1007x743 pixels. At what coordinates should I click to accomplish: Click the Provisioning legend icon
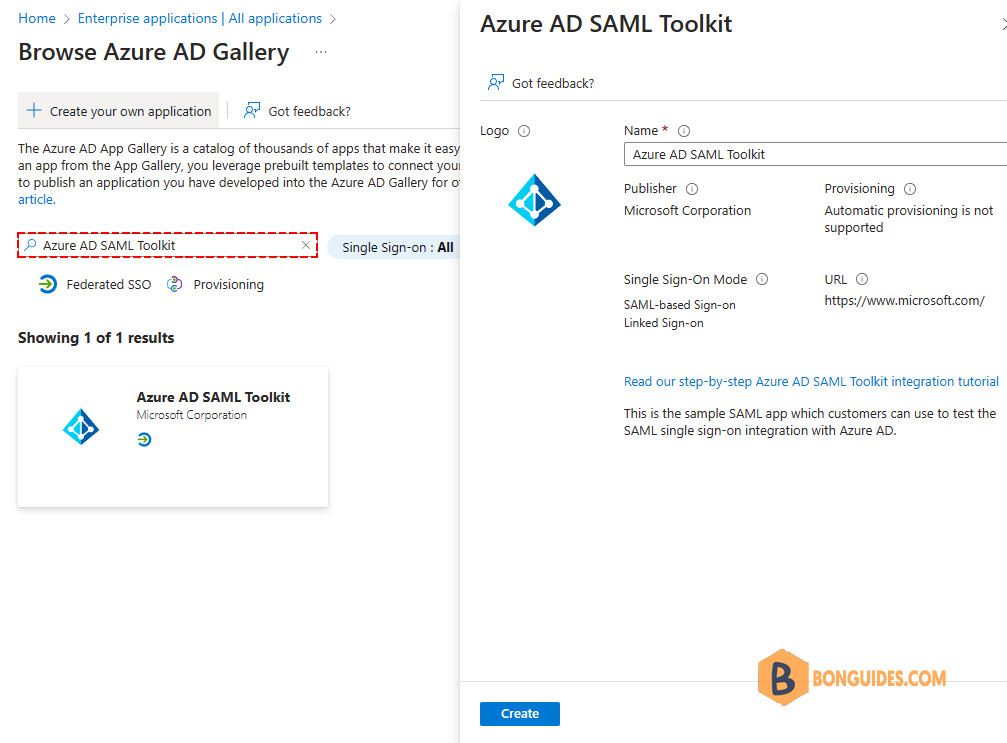tap(175, 284)
